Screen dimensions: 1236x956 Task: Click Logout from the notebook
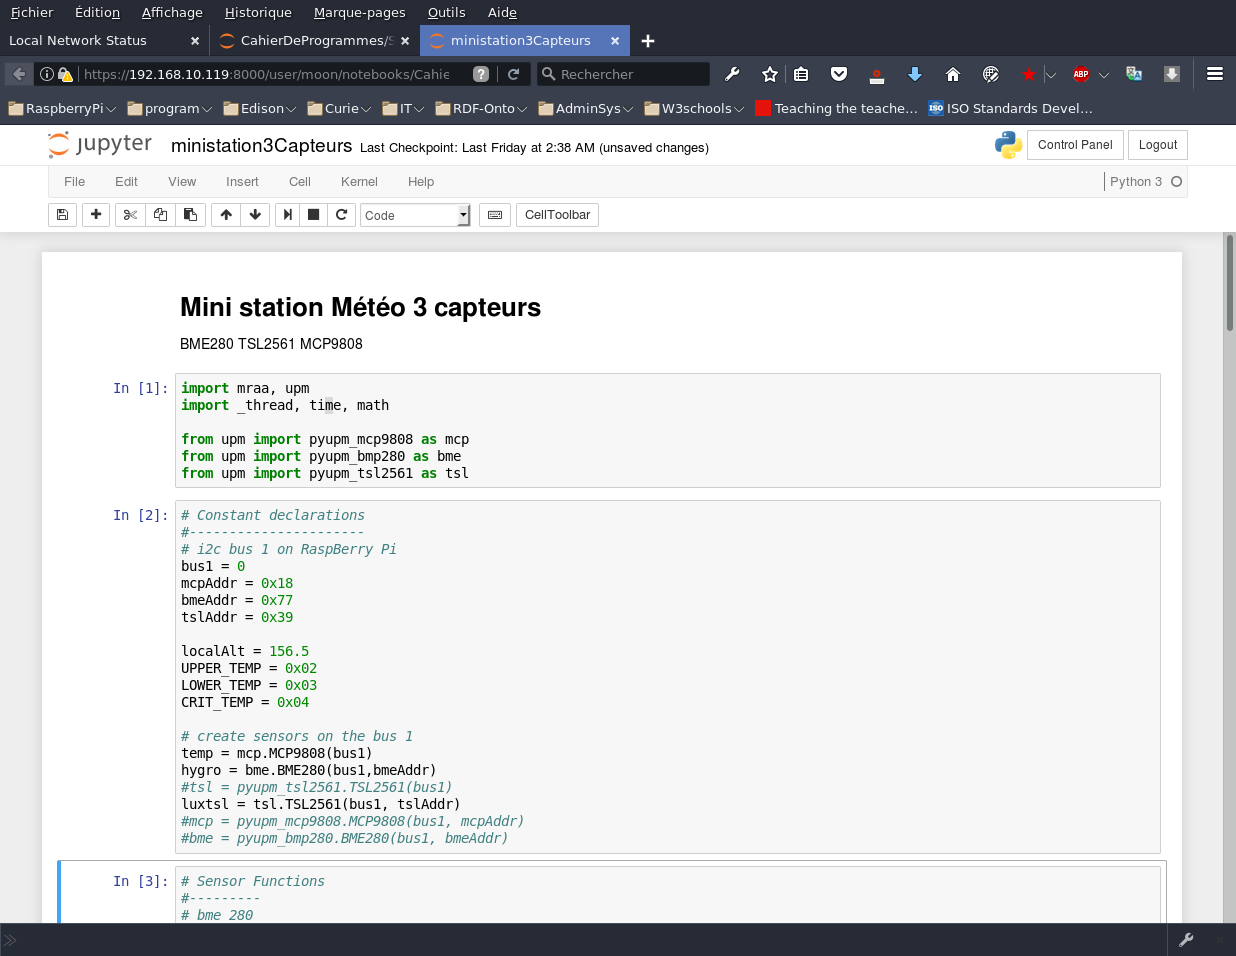pos(1157,145)
